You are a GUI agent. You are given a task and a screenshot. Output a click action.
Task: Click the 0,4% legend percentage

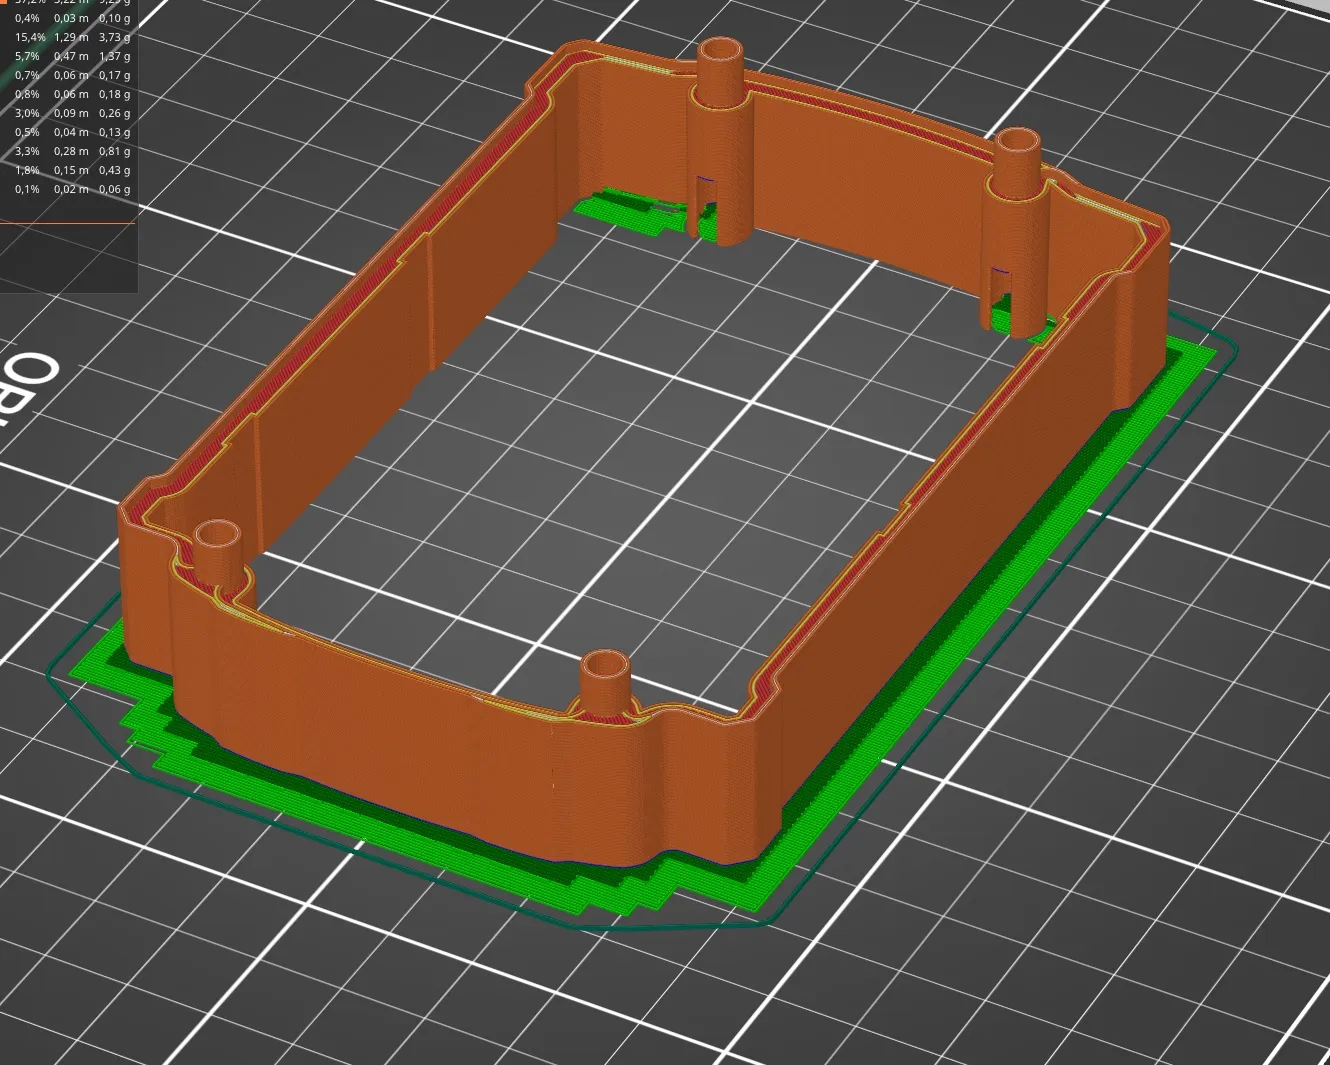[x=27, y=18]
